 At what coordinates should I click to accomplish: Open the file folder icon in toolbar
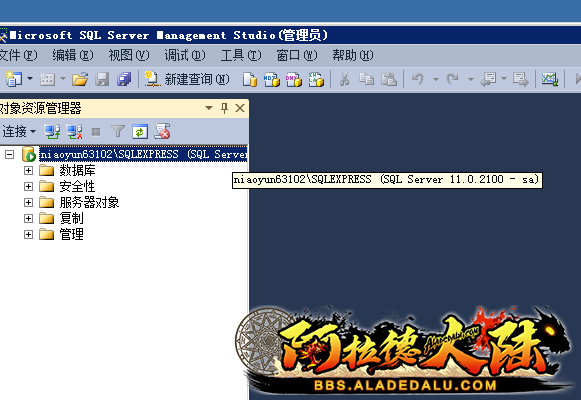(x=80, y=79)
